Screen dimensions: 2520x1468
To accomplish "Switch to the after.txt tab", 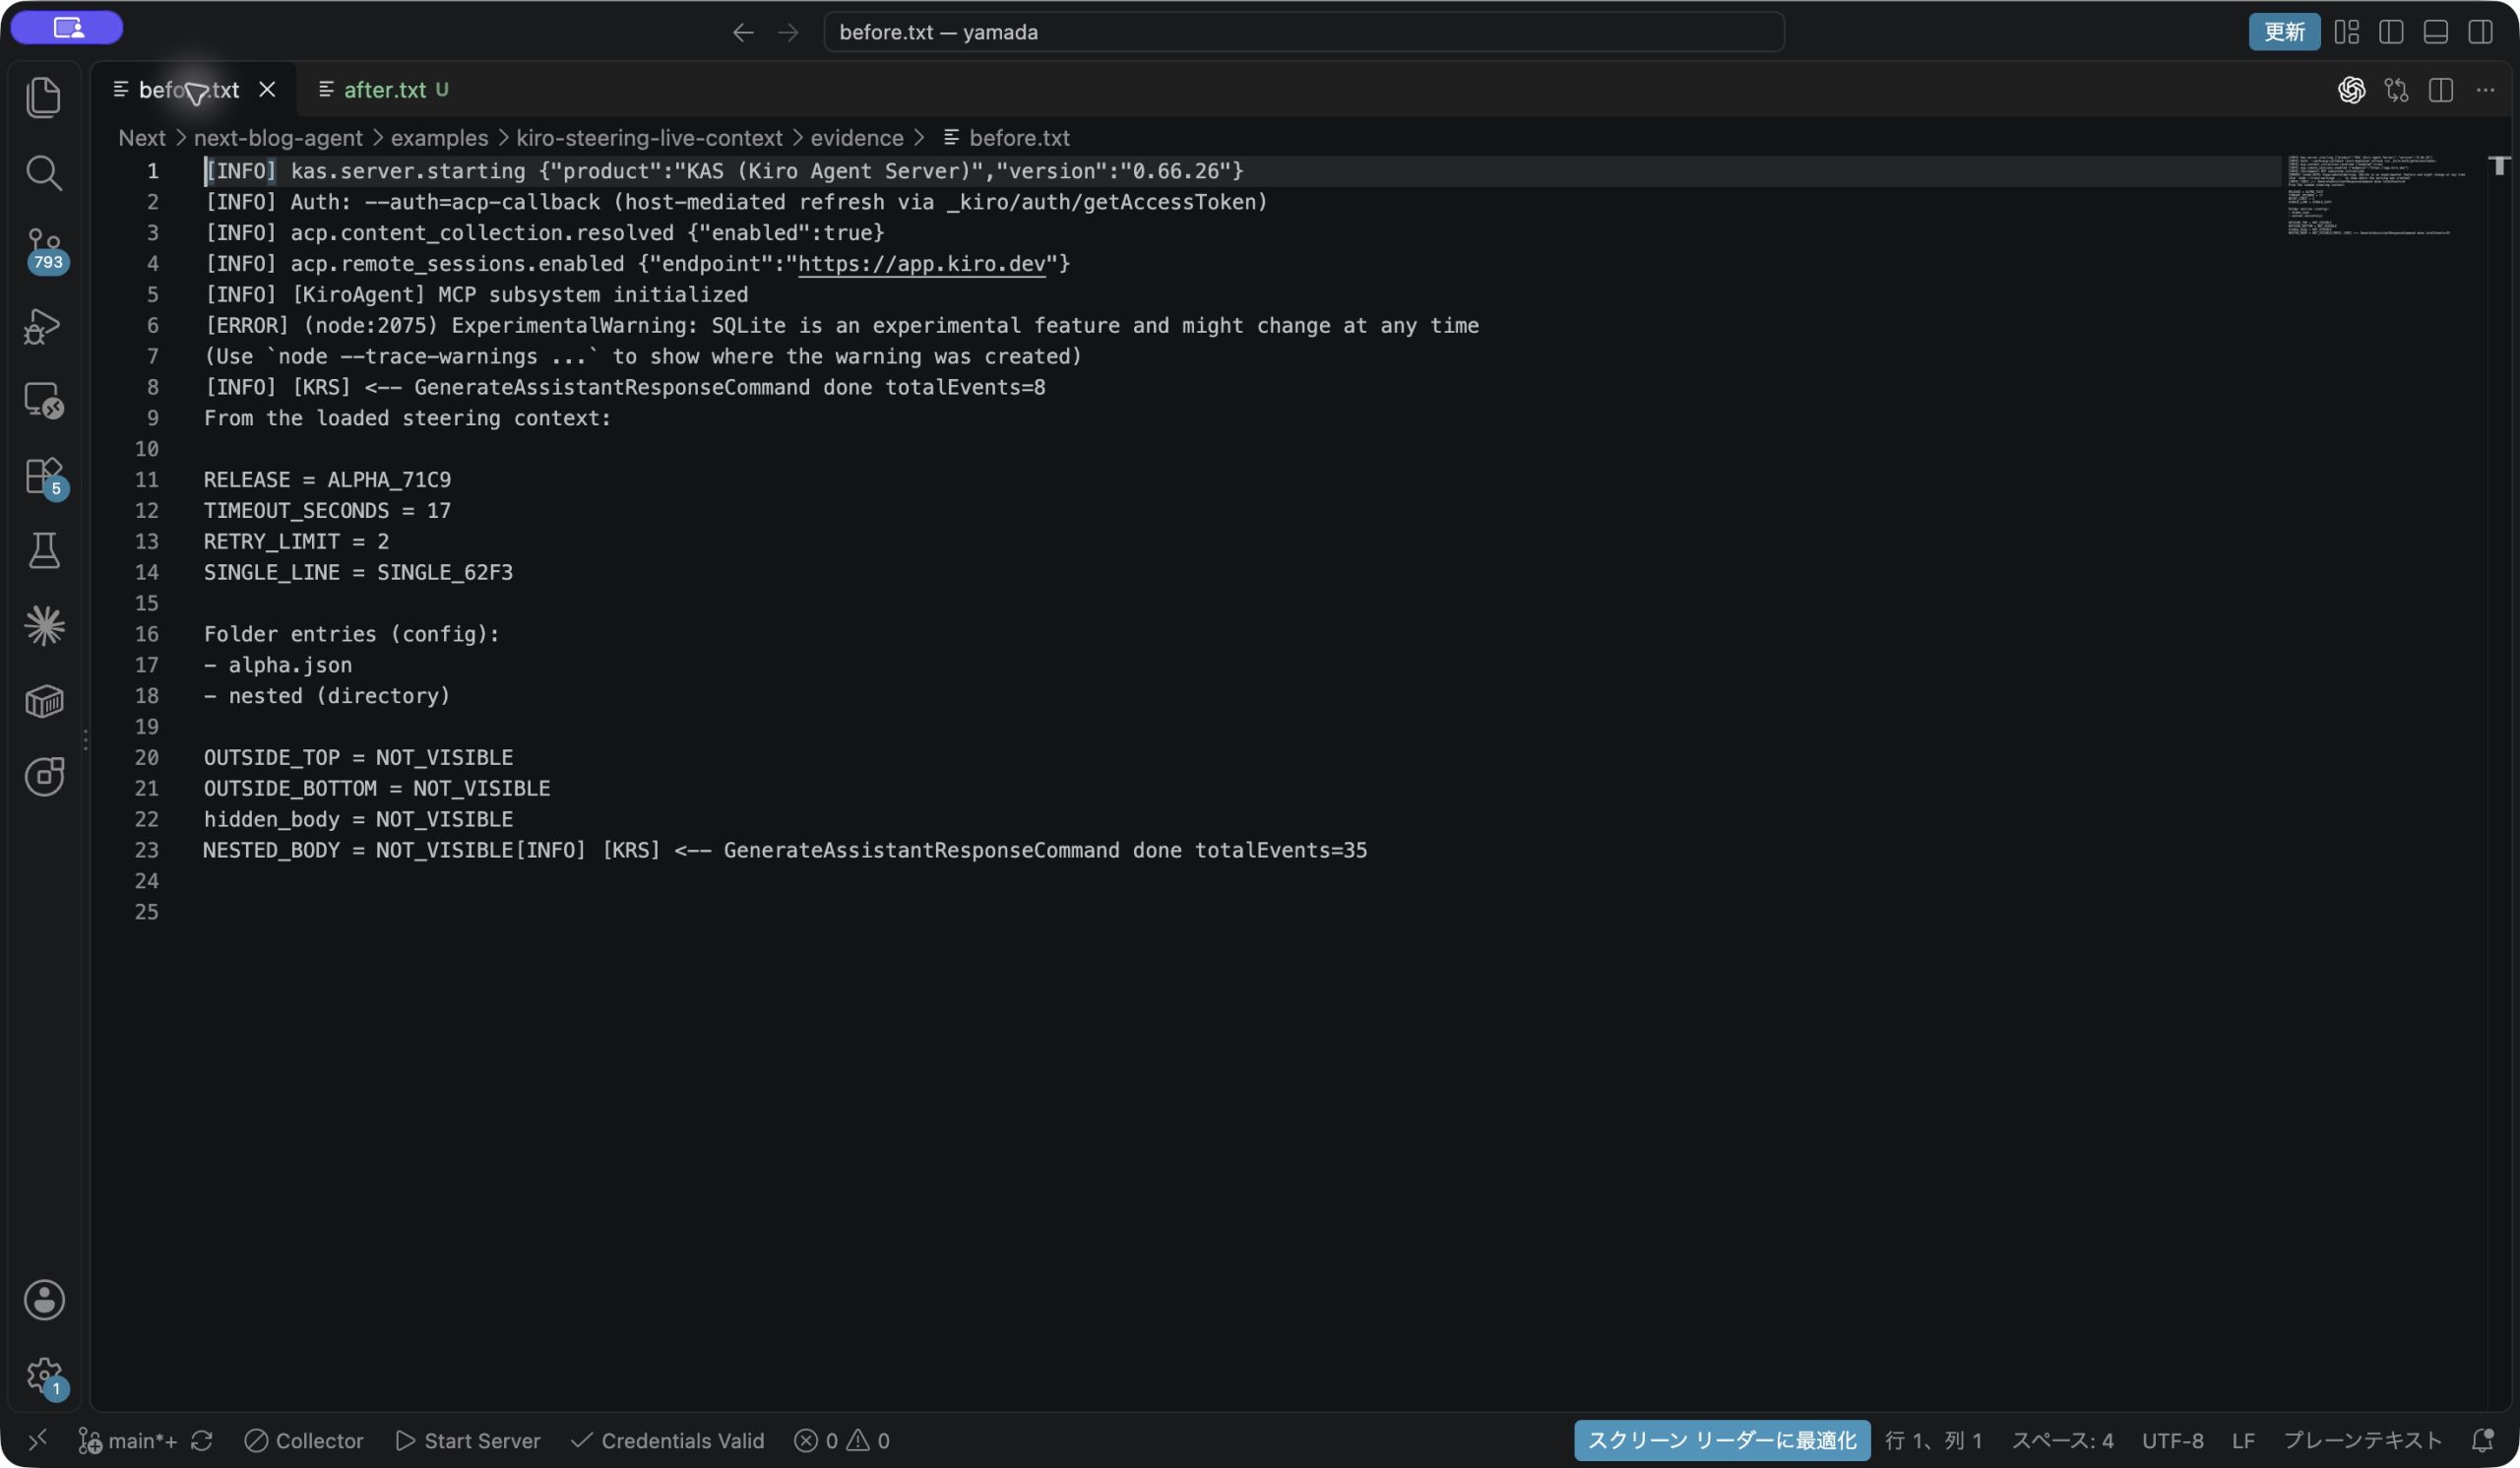I will click(x=384, y=90).
